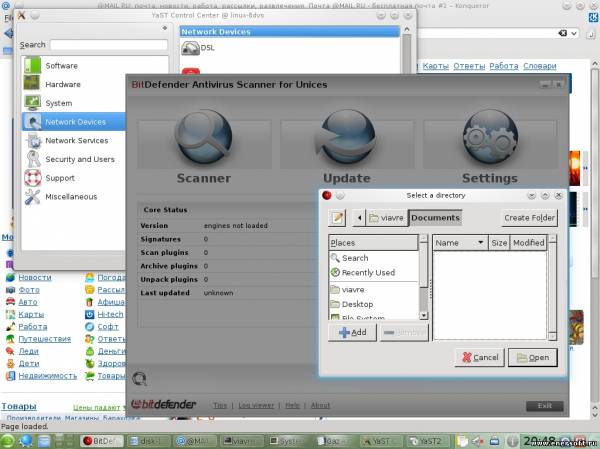Open Товары heading link at page bottom
The image size is (600, 449).
19,406
